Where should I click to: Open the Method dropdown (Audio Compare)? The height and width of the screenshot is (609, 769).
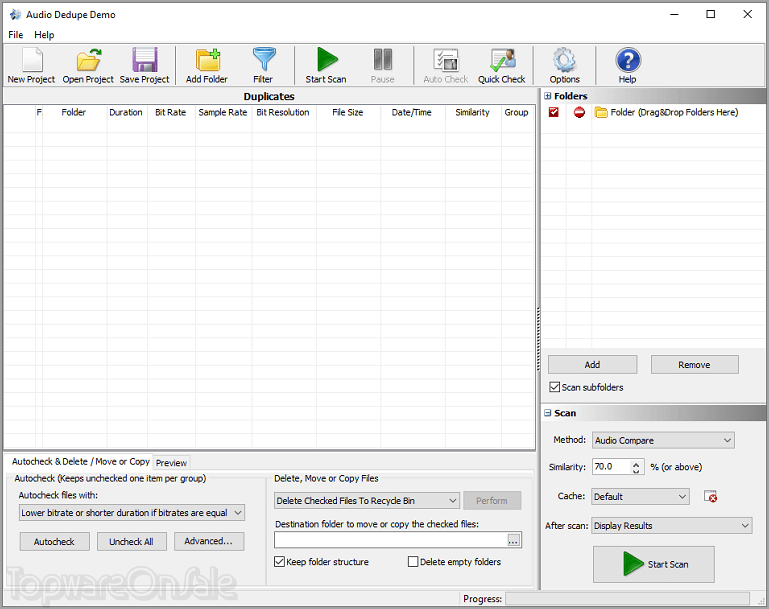pyautogui.click(x=663, y=440)
